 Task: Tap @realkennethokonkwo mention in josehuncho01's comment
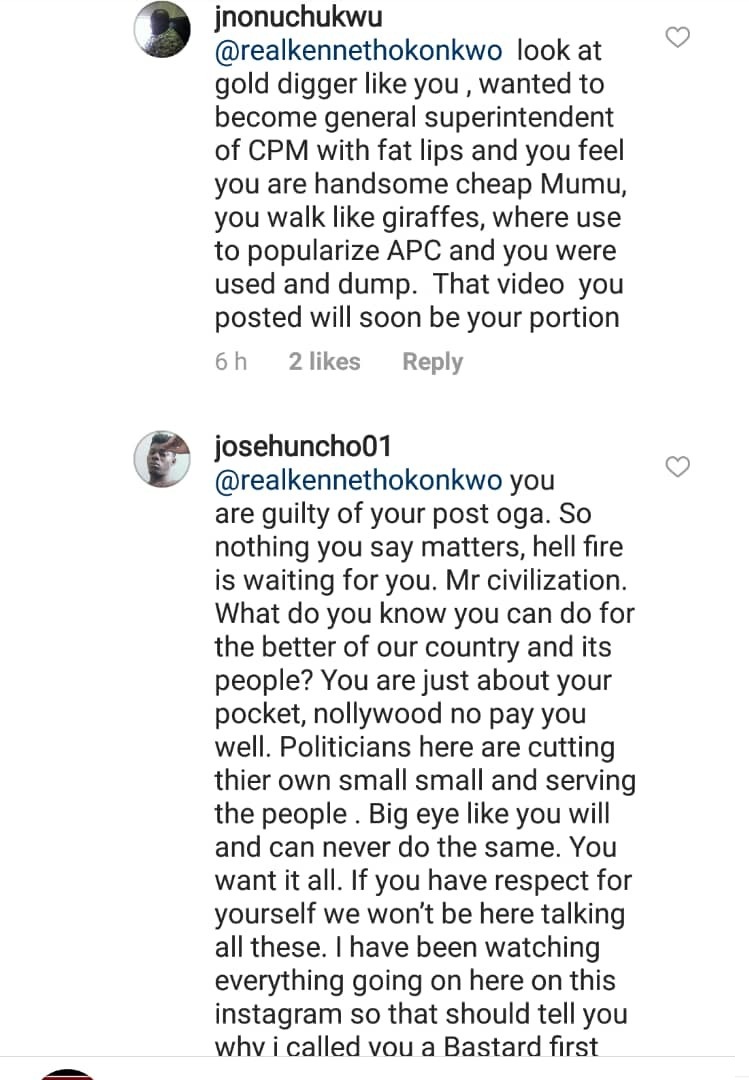[360, 480]
